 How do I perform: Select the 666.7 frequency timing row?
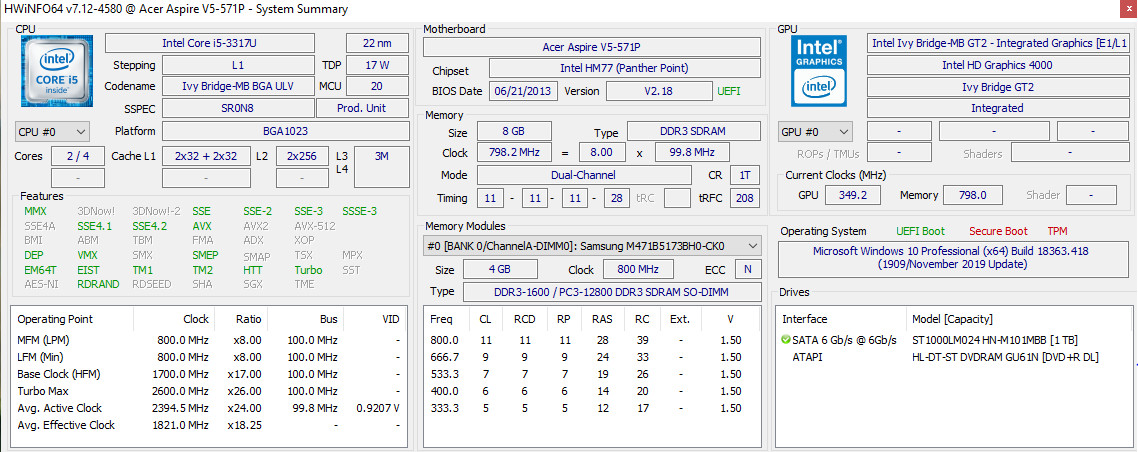tap(592, 357)
